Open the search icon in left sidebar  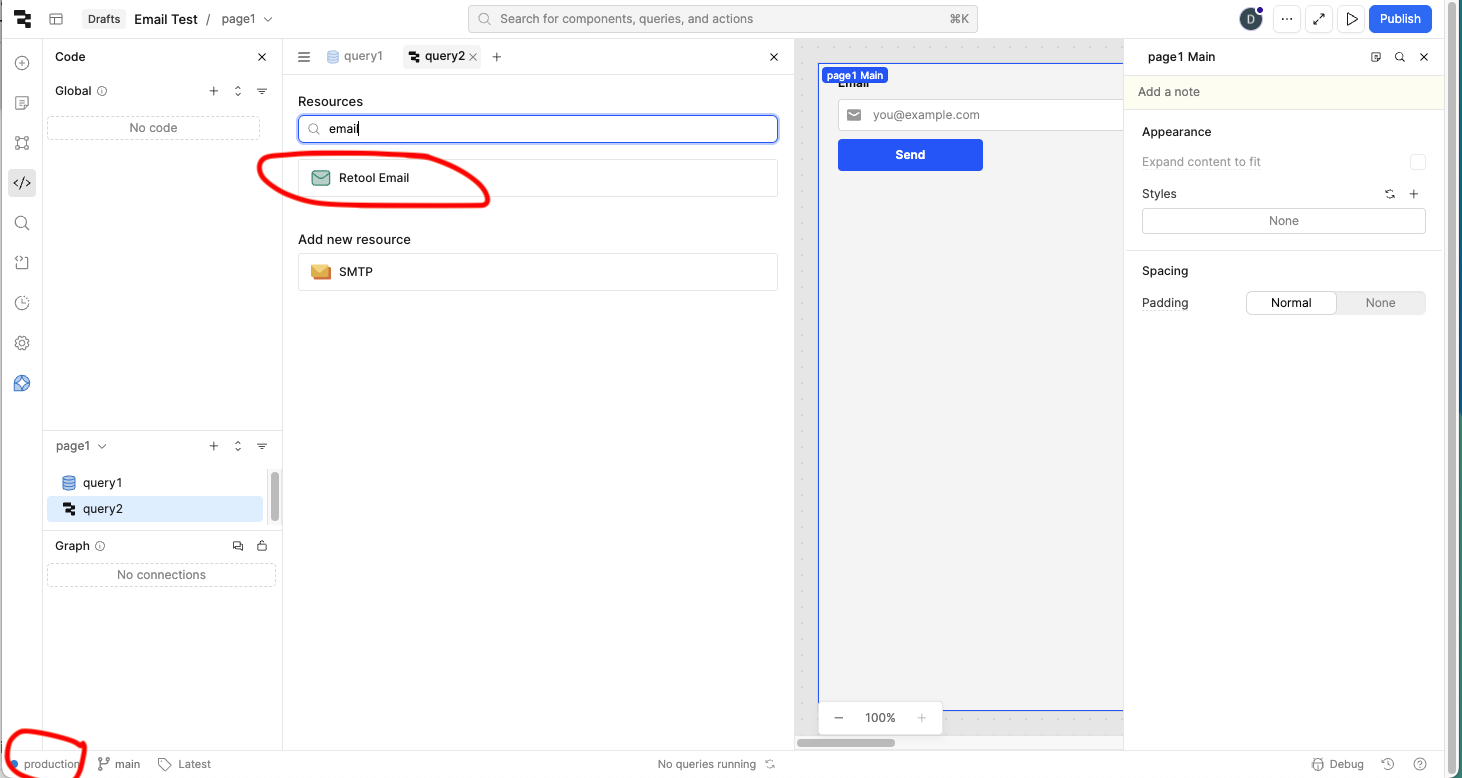point(22,223)
